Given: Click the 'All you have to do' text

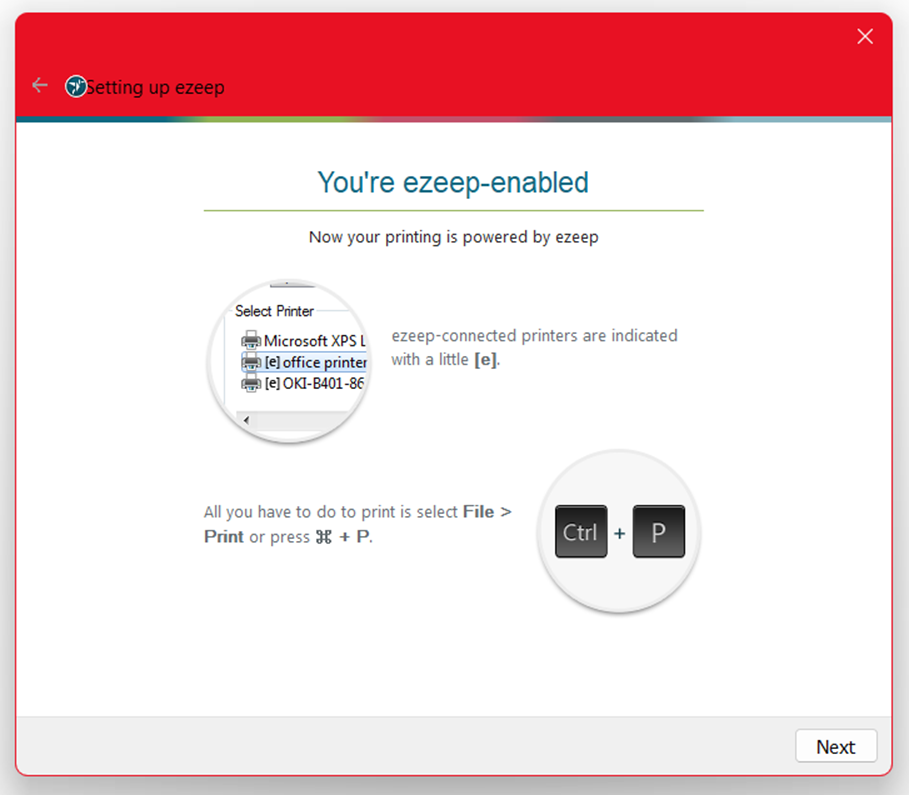Looking at the screenshot, I should click(358, 524).
